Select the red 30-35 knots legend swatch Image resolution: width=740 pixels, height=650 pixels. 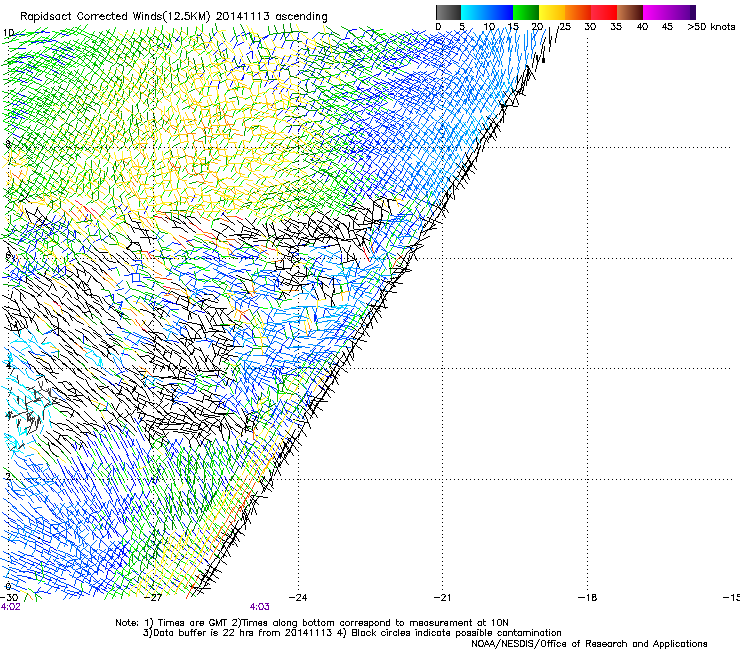(604, 12)
